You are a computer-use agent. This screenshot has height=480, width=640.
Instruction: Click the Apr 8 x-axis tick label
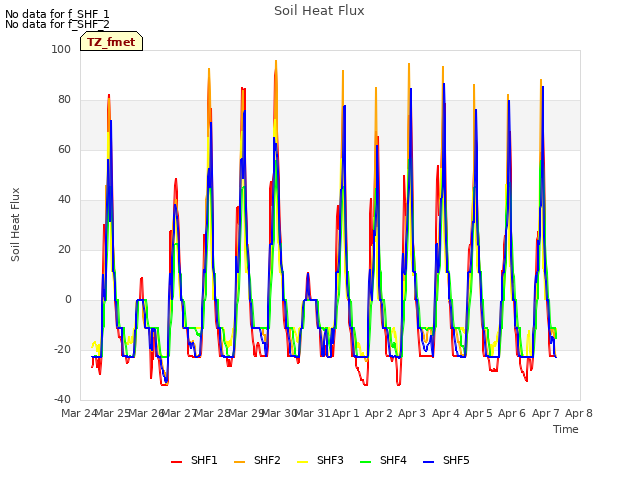point(579,413)
